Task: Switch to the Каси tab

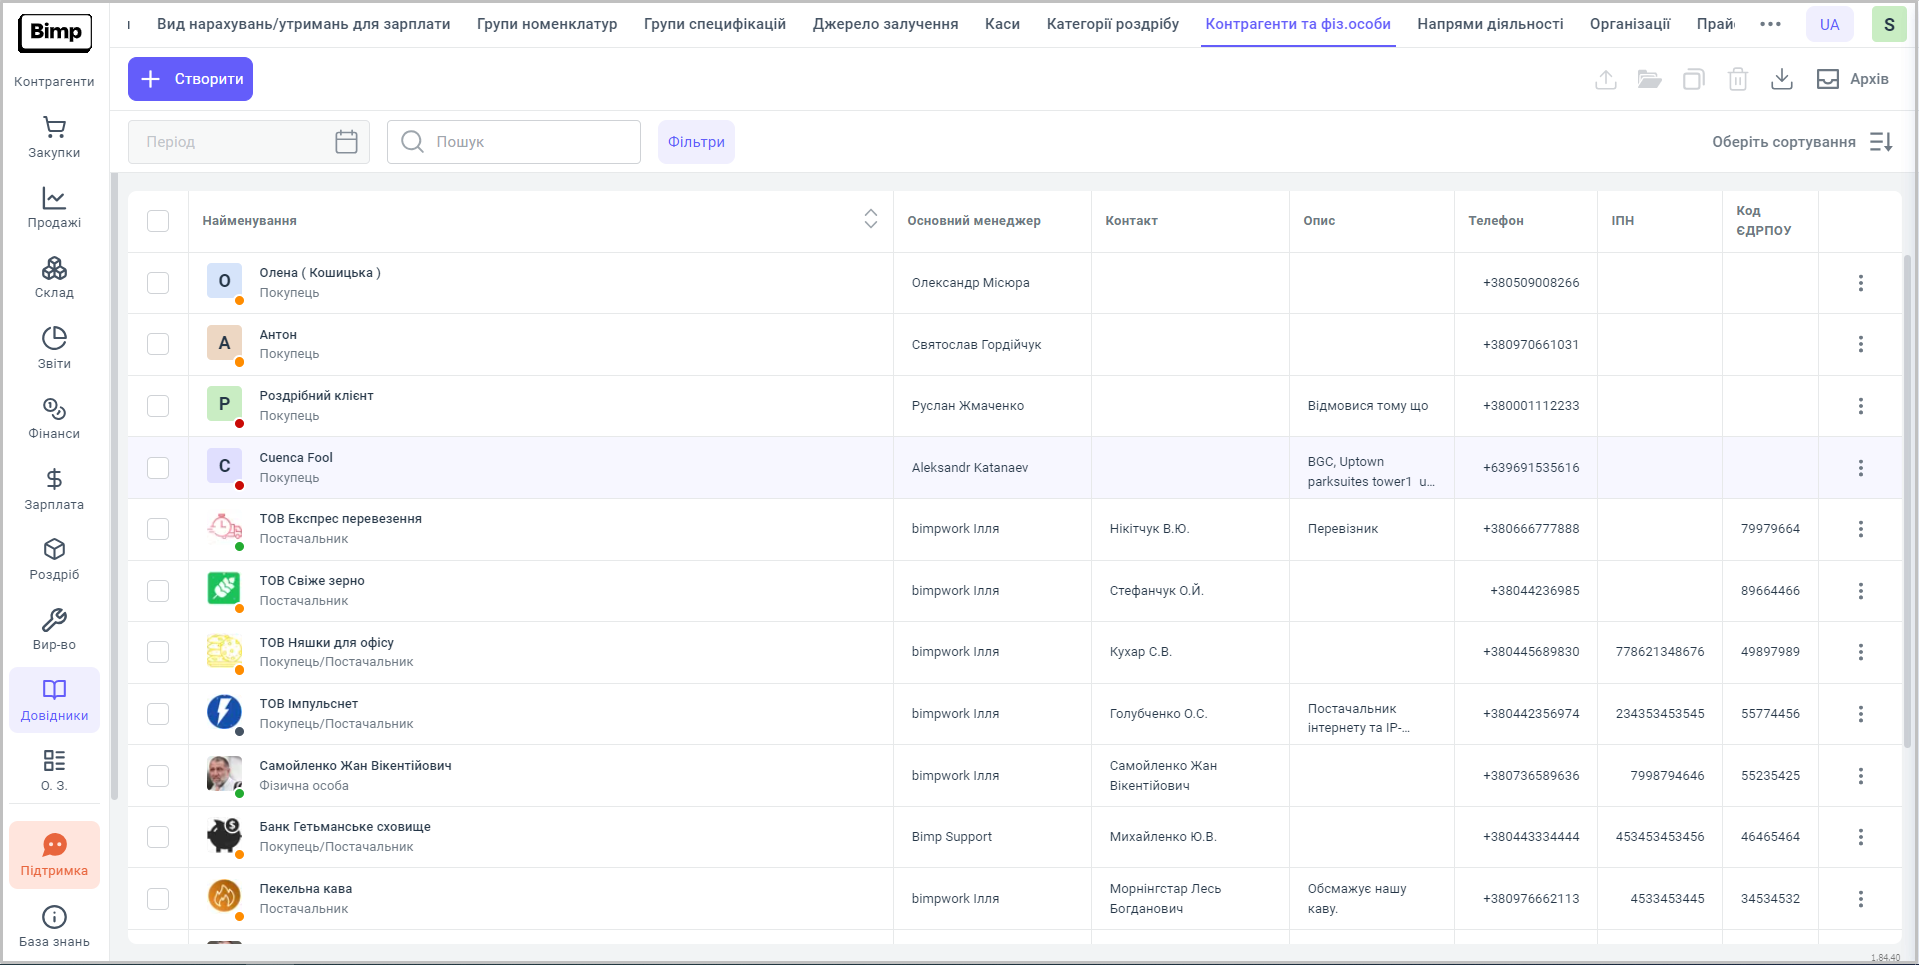Action: click(1002, 24)
